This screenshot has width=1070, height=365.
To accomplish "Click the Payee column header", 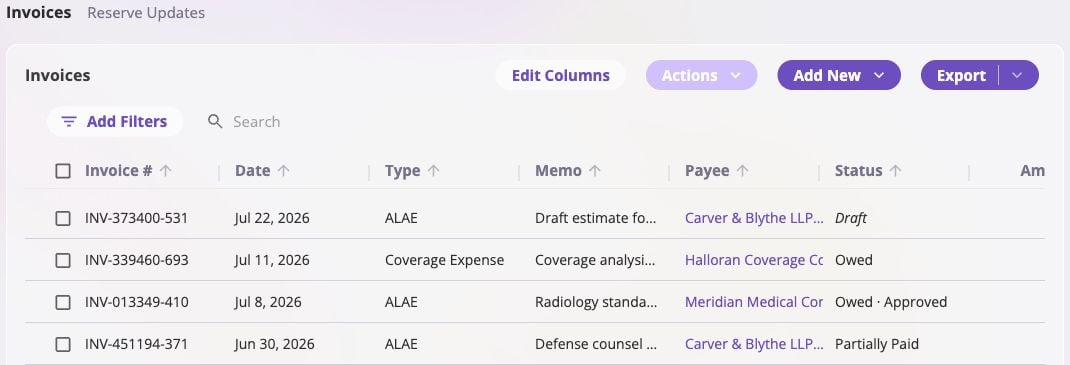I will [x=707, y=171].
